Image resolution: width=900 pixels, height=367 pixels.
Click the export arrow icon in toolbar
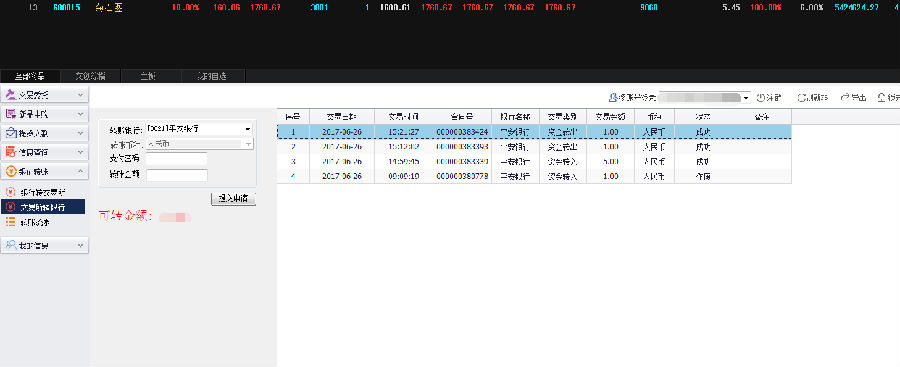pos(845,98)
